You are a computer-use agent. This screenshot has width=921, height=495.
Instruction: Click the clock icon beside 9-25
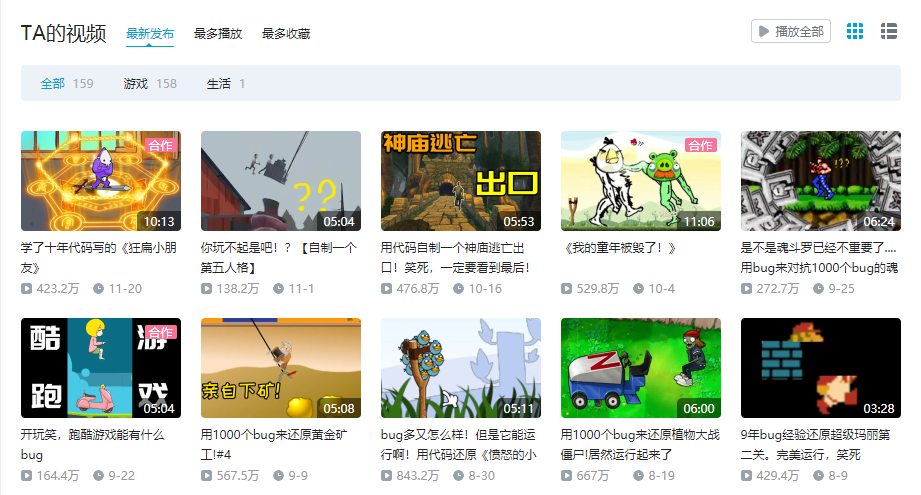click(x=818, y=288)
